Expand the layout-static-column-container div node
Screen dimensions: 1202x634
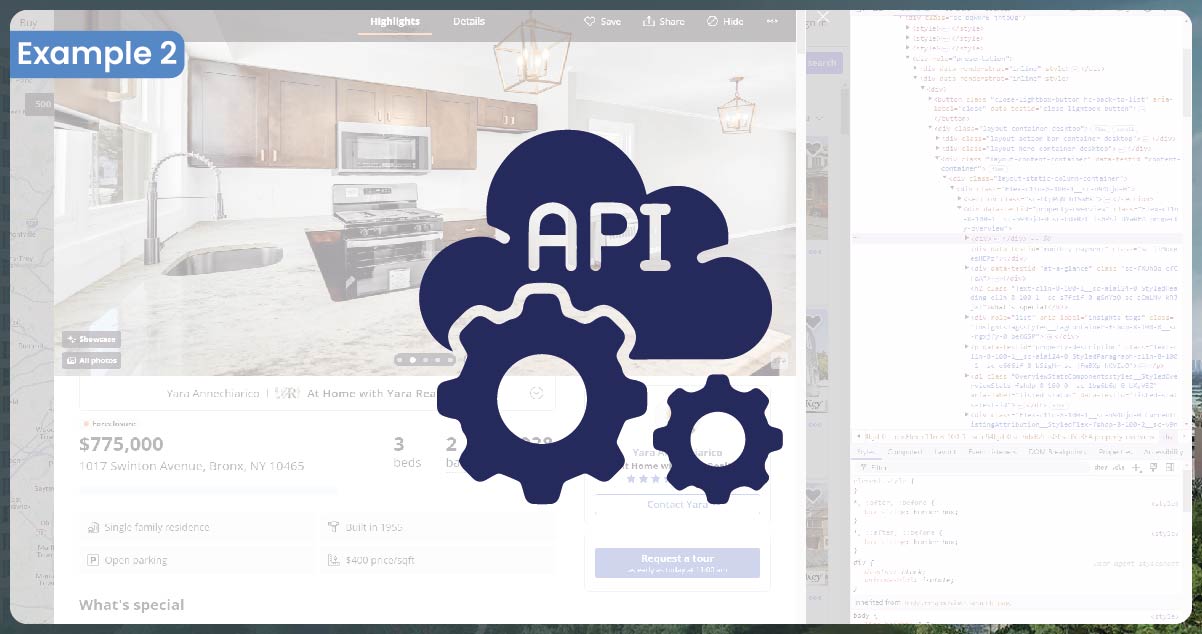[x=944, y=177]
